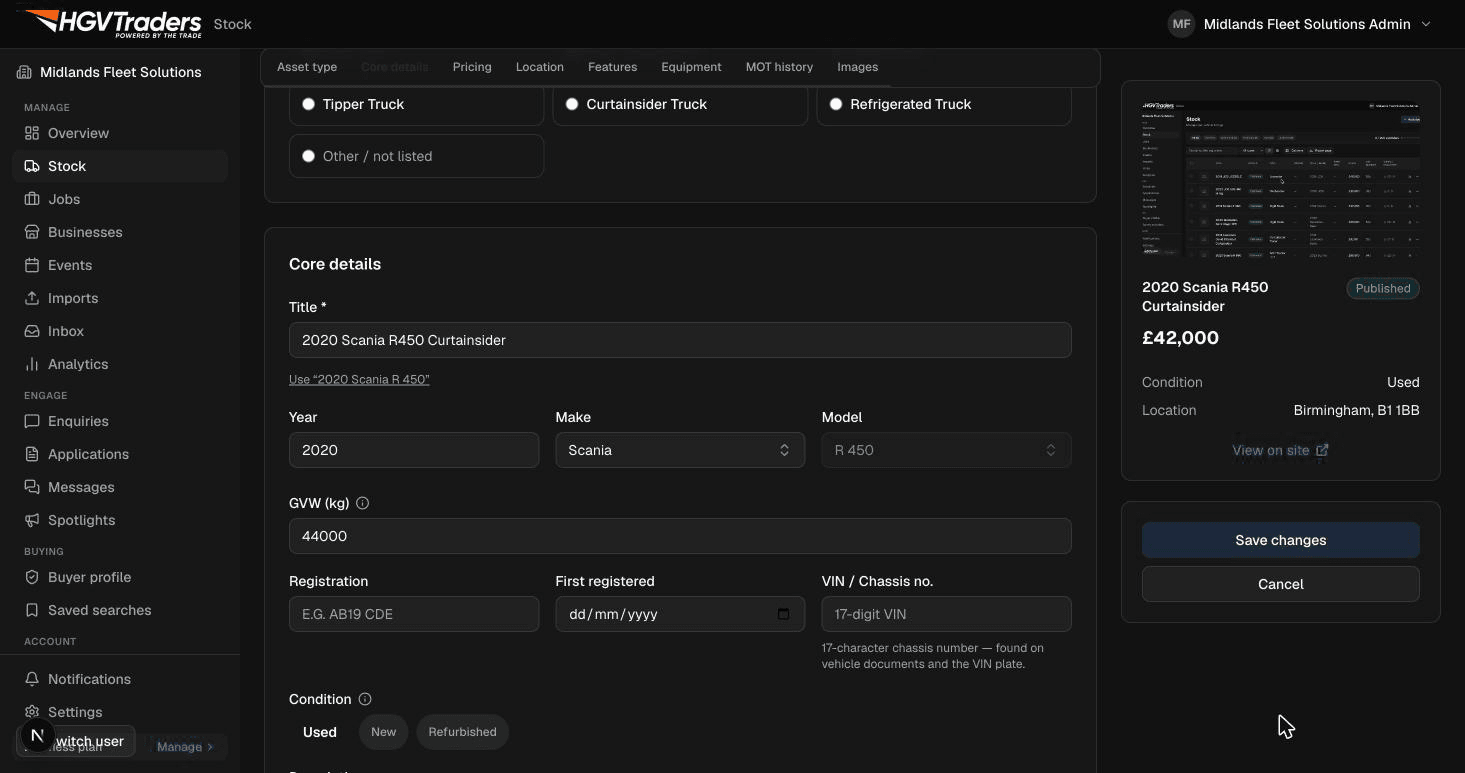Open the First registered calendar picker icon

pos(784,614)
